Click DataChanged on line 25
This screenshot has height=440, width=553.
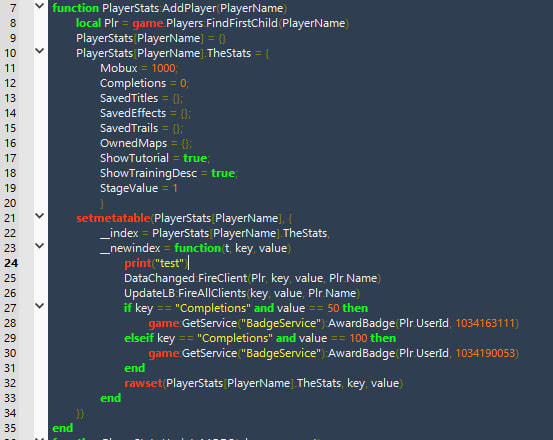(159, 278)
